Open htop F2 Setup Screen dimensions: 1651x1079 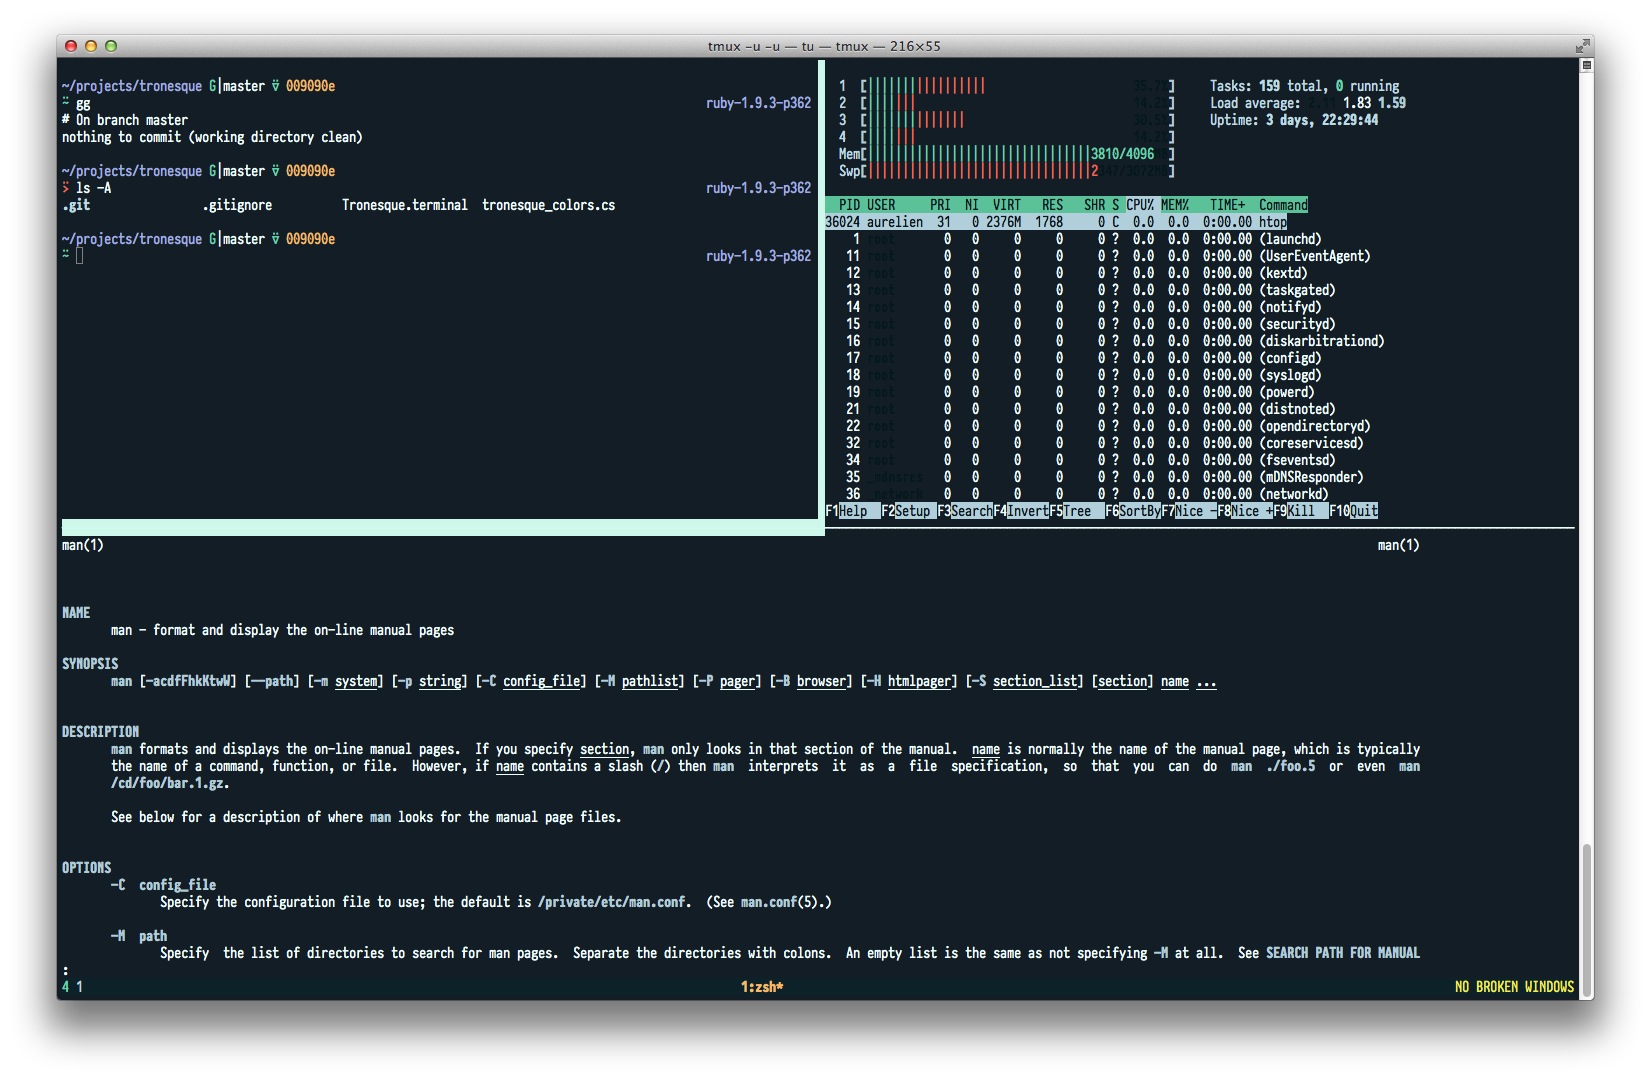coord(909,511)
